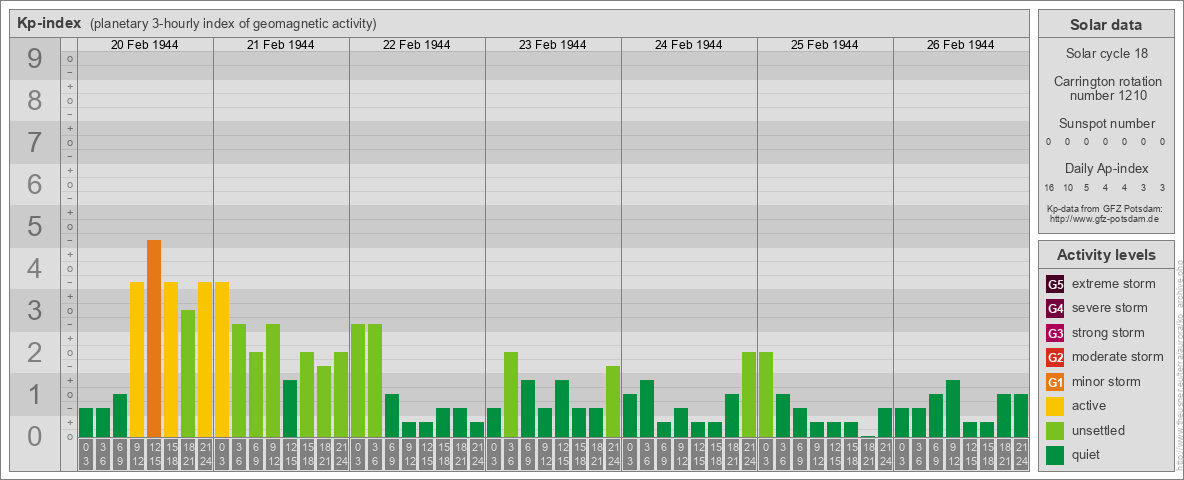The height and width of the screenshot is (480, 1184).
Task: Click the Ap-index value 10
Action: click(1068, 187)
